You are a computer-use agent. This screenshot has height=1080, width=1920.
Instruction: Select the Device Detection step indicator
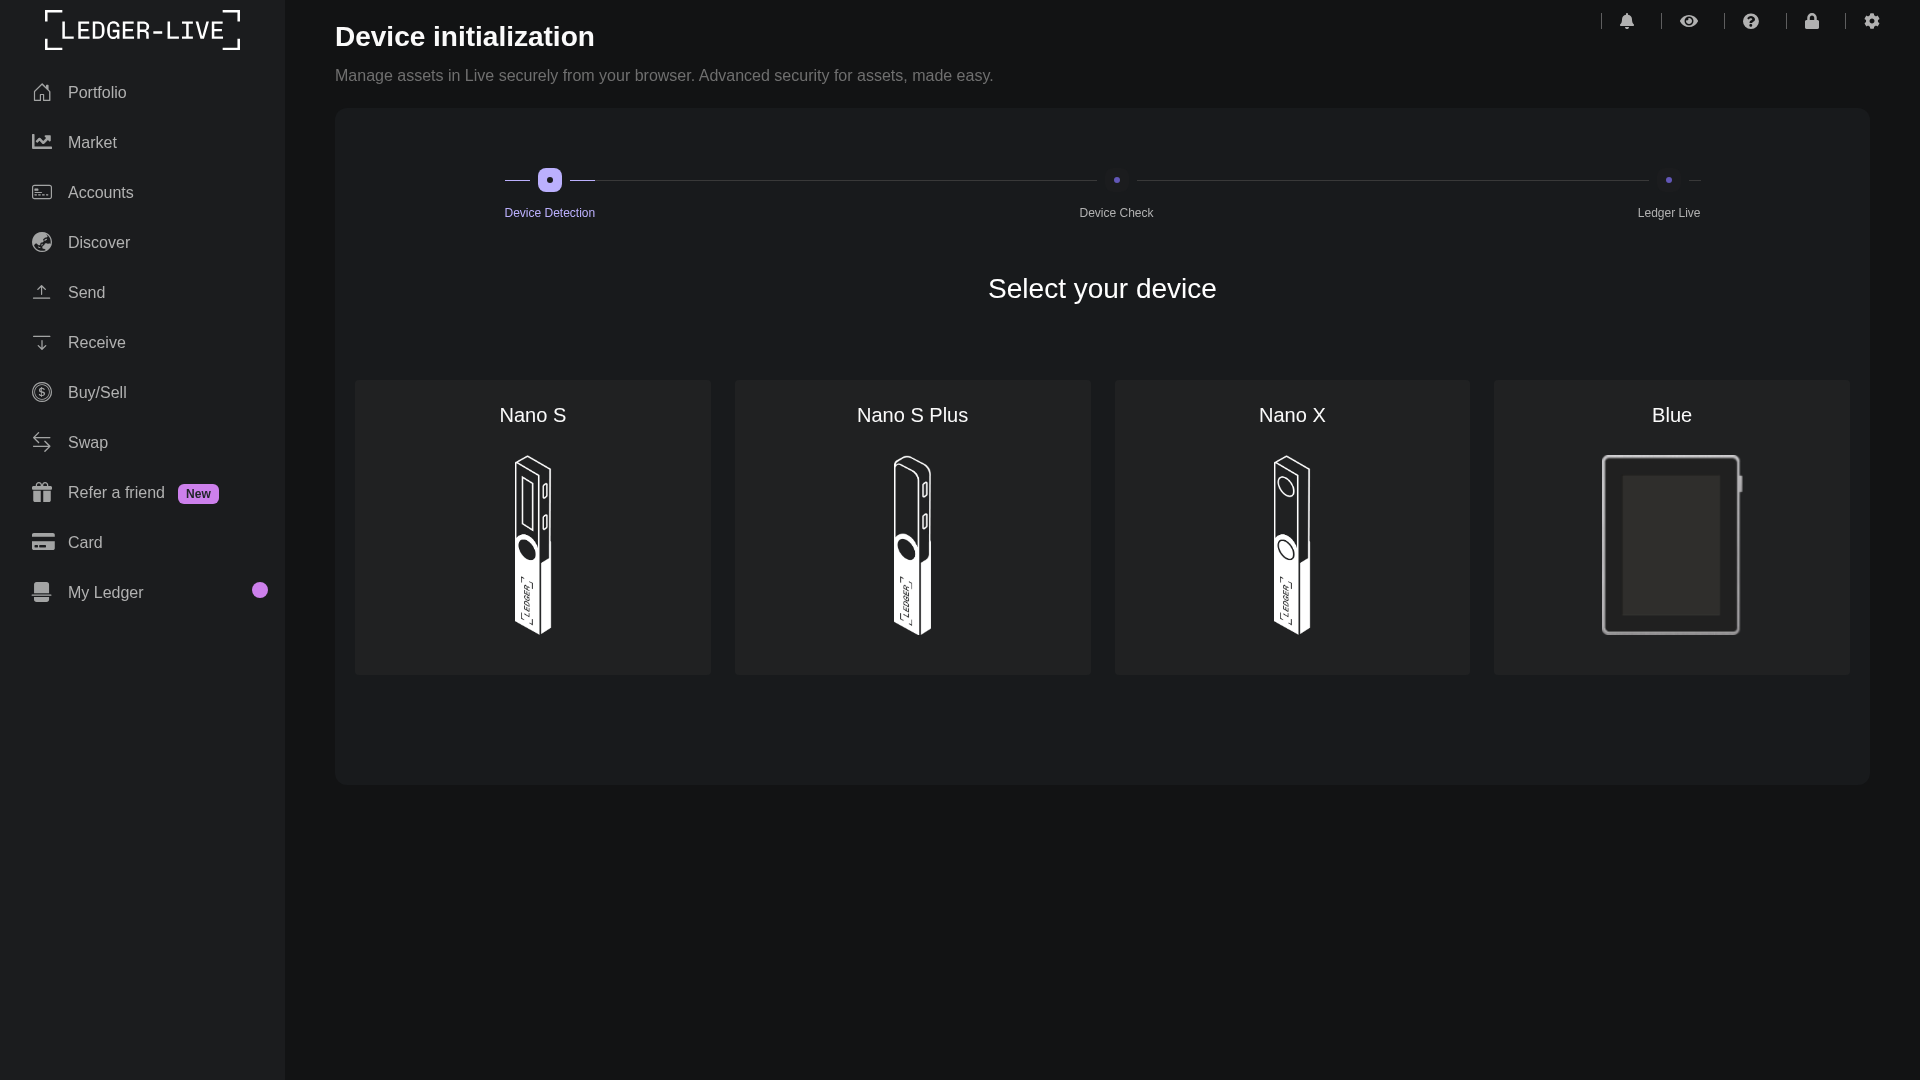(548, 180)
